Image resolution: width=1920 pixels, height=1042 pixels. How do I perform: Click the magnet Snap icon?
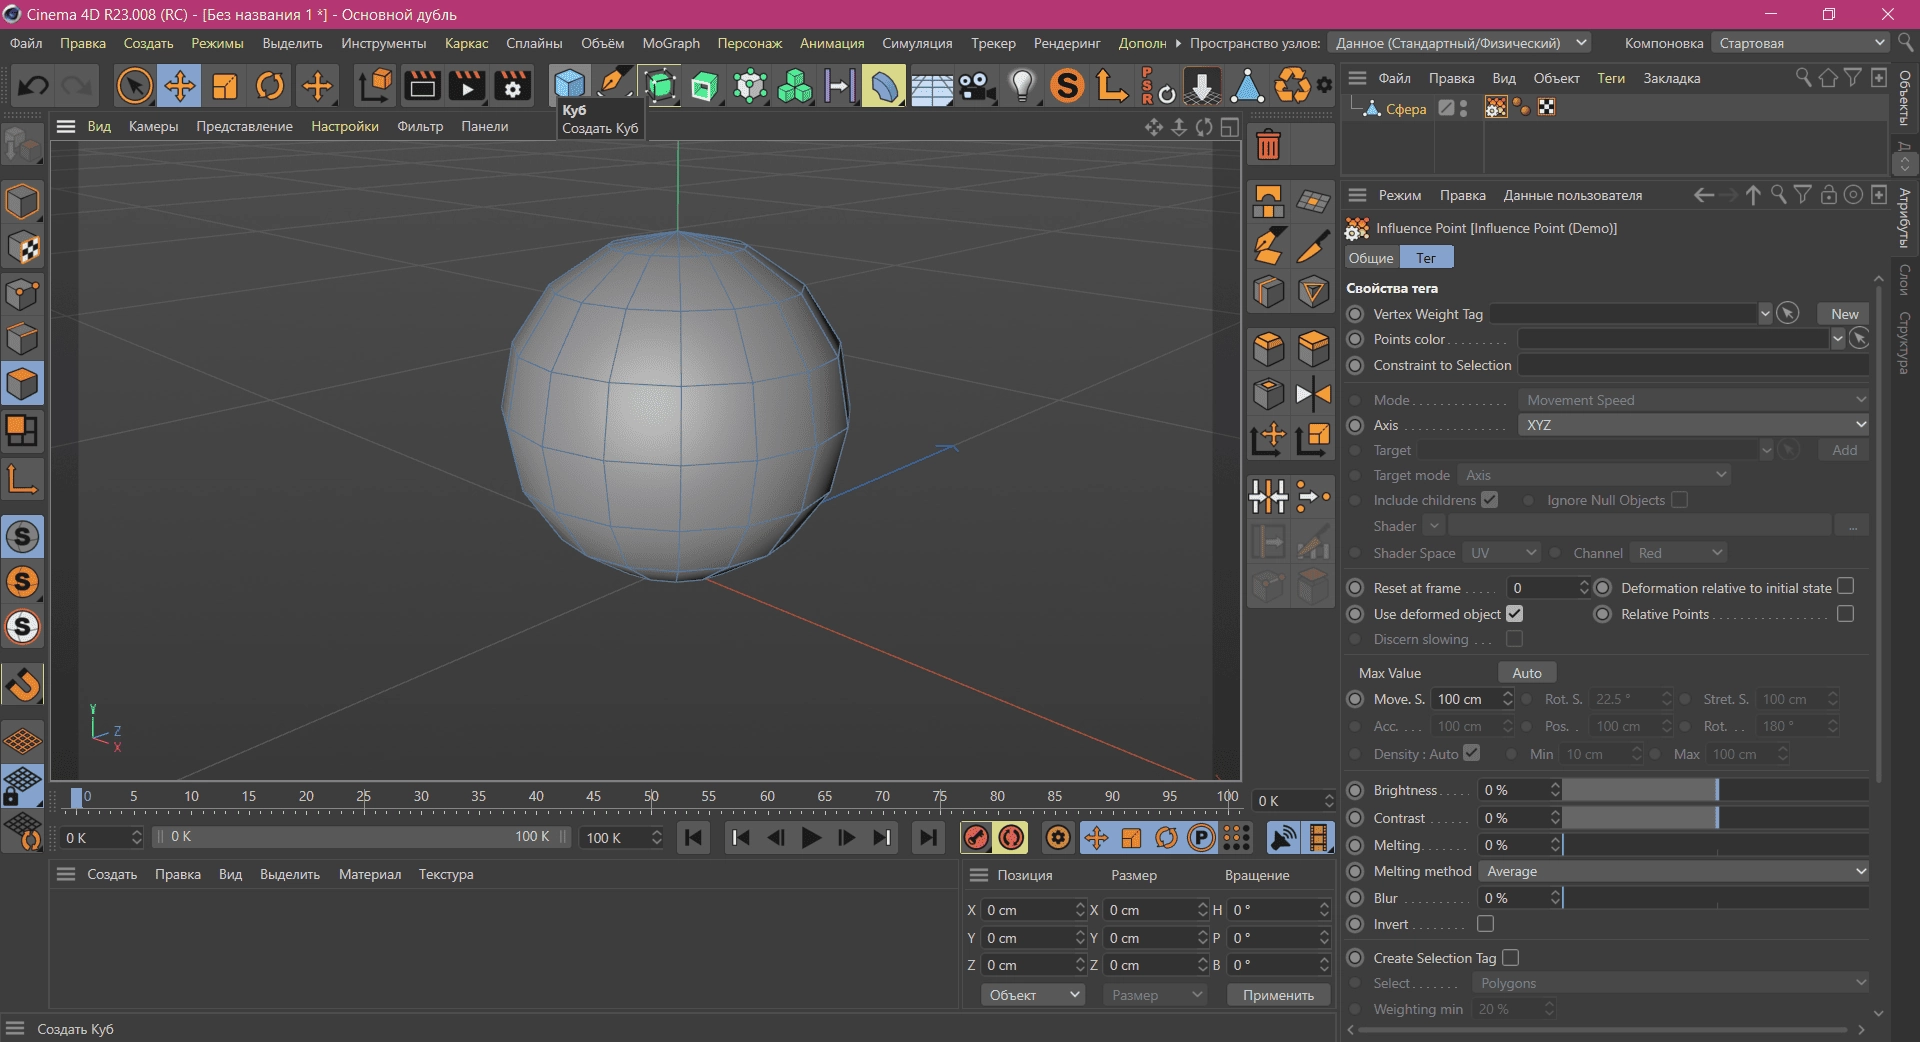(22, 685)
